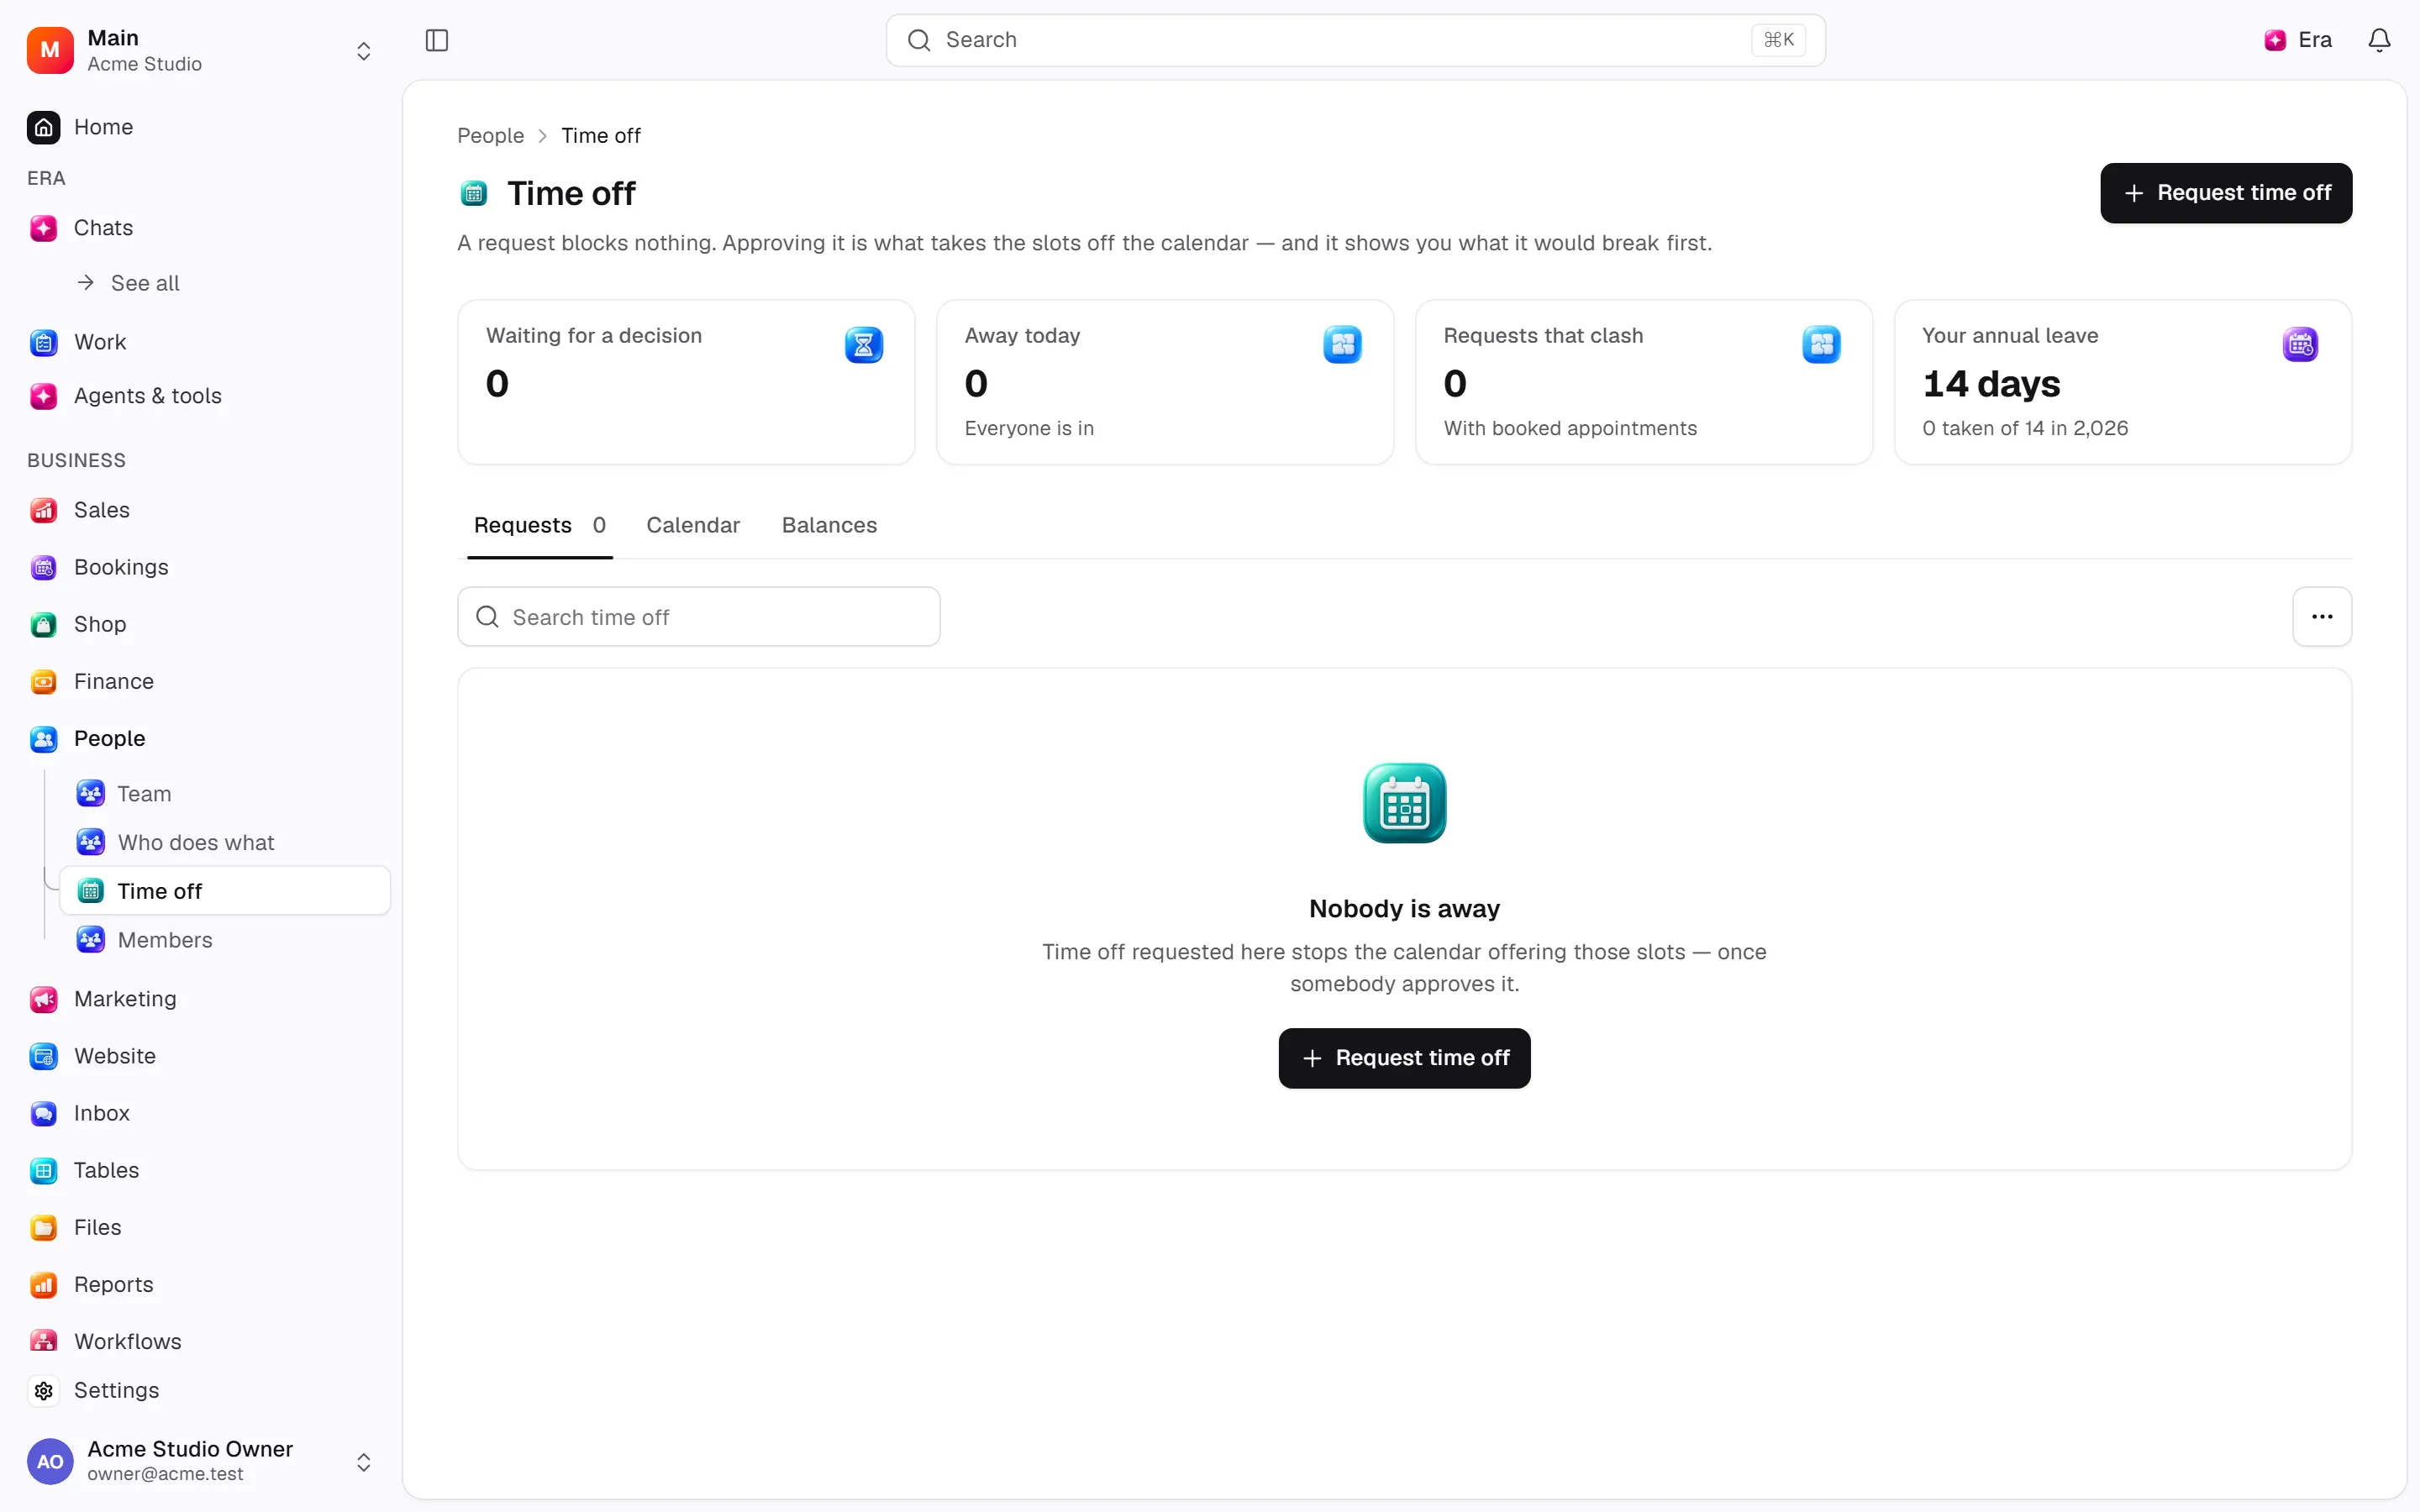Screen dimensions: 2420x1512
Task: Open the Files module
Action: point(97,1227)
